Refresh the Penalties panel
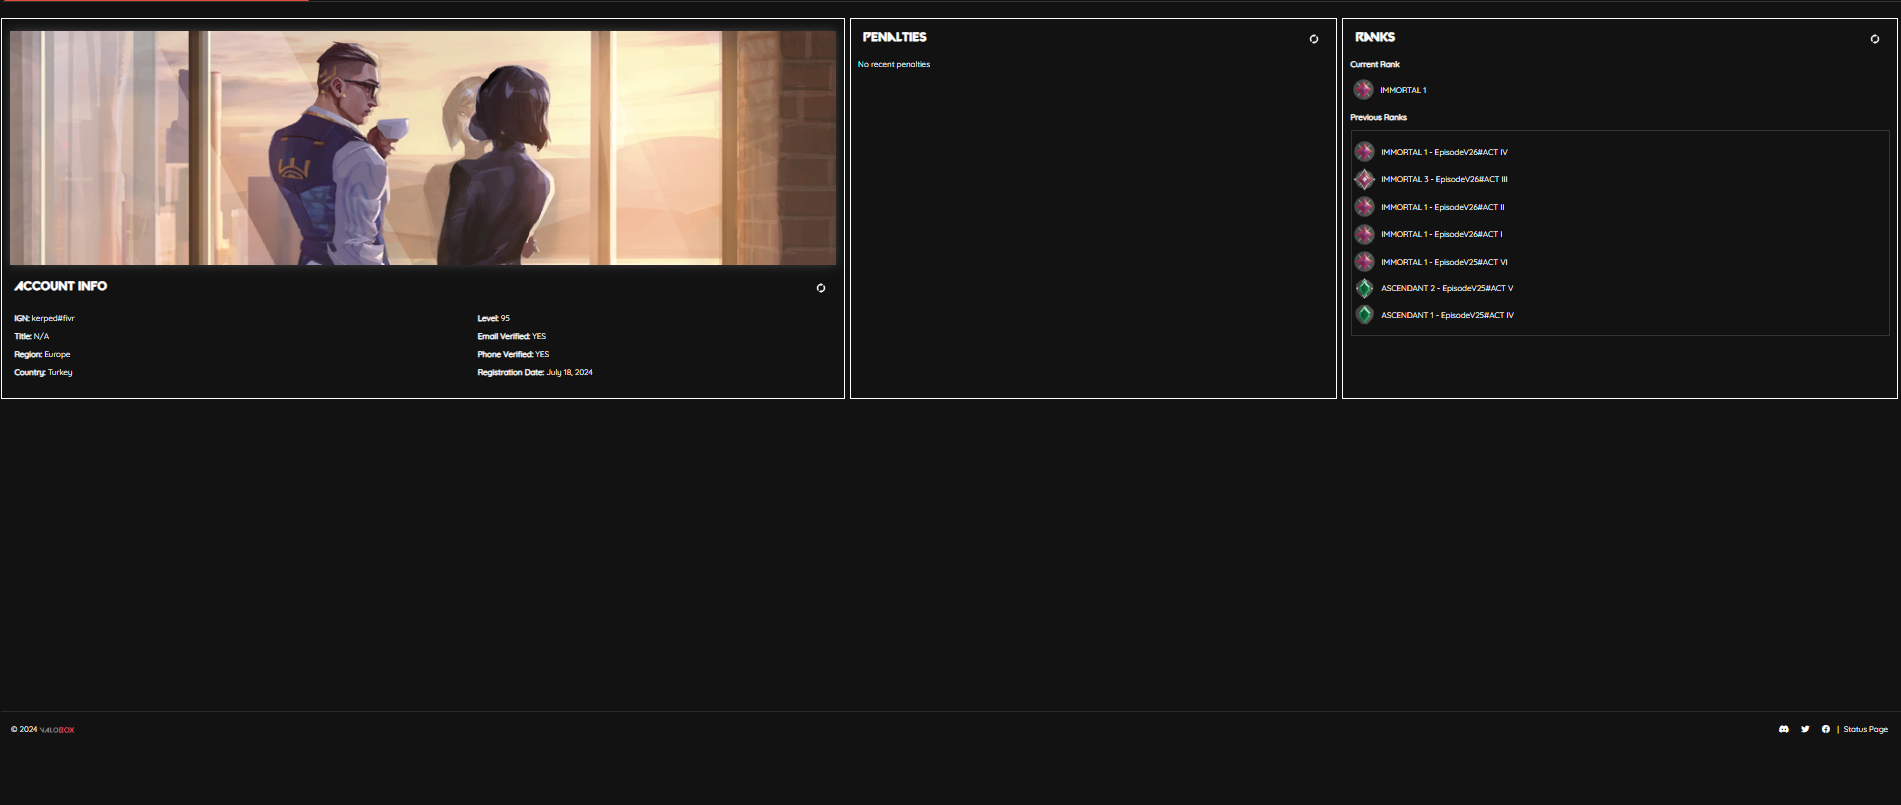The image size is (1901, 805). (1314, 39)
